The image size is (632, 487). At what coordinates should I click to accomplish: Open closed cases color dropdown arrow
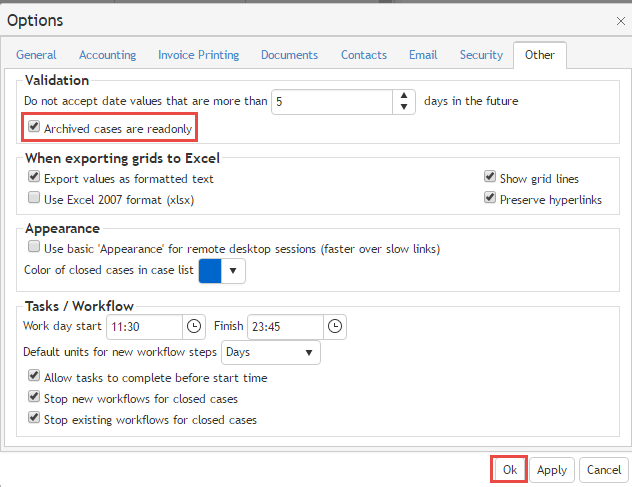(x=233, y=271)
